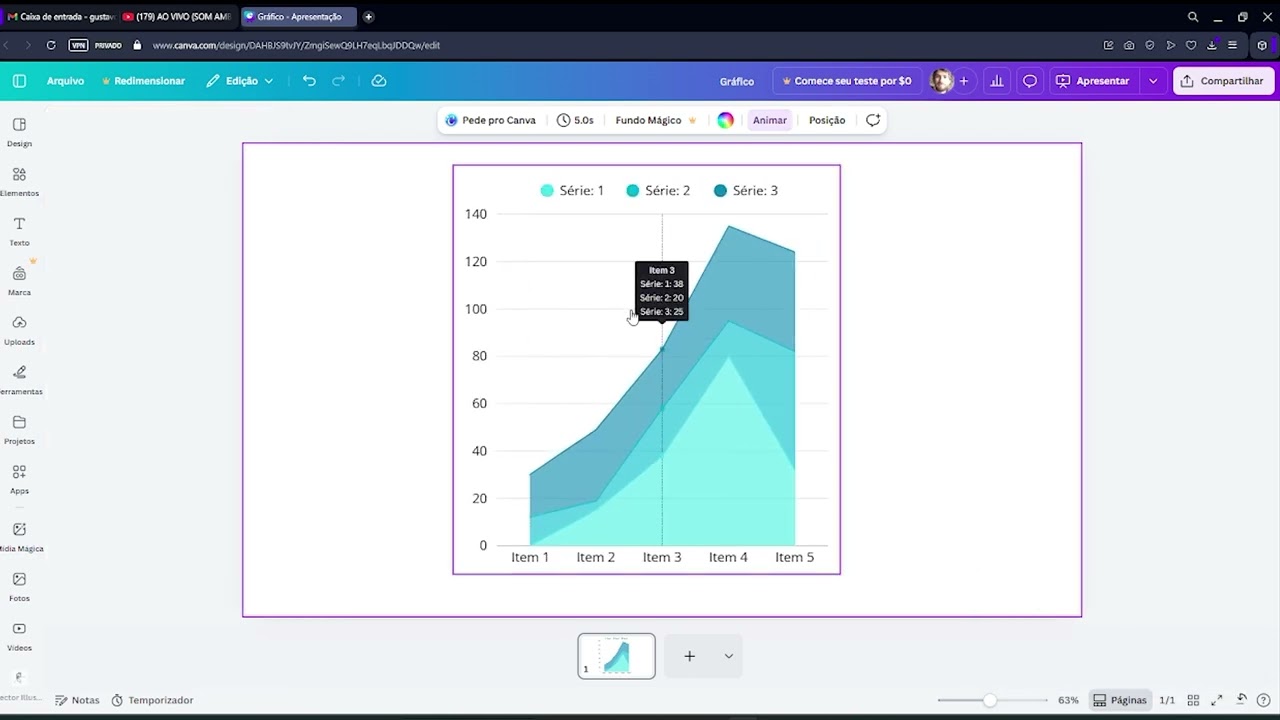This screenshot has width=1280, height=720.
Task: Click the browser snapshot camera icon
Action: coord(1129,45)
